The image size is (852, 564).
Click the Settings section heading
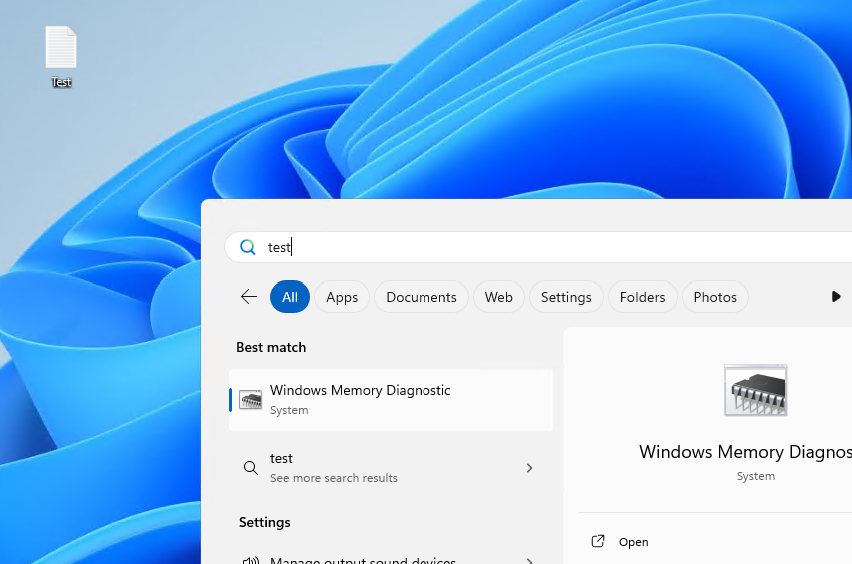pos(265,522)
